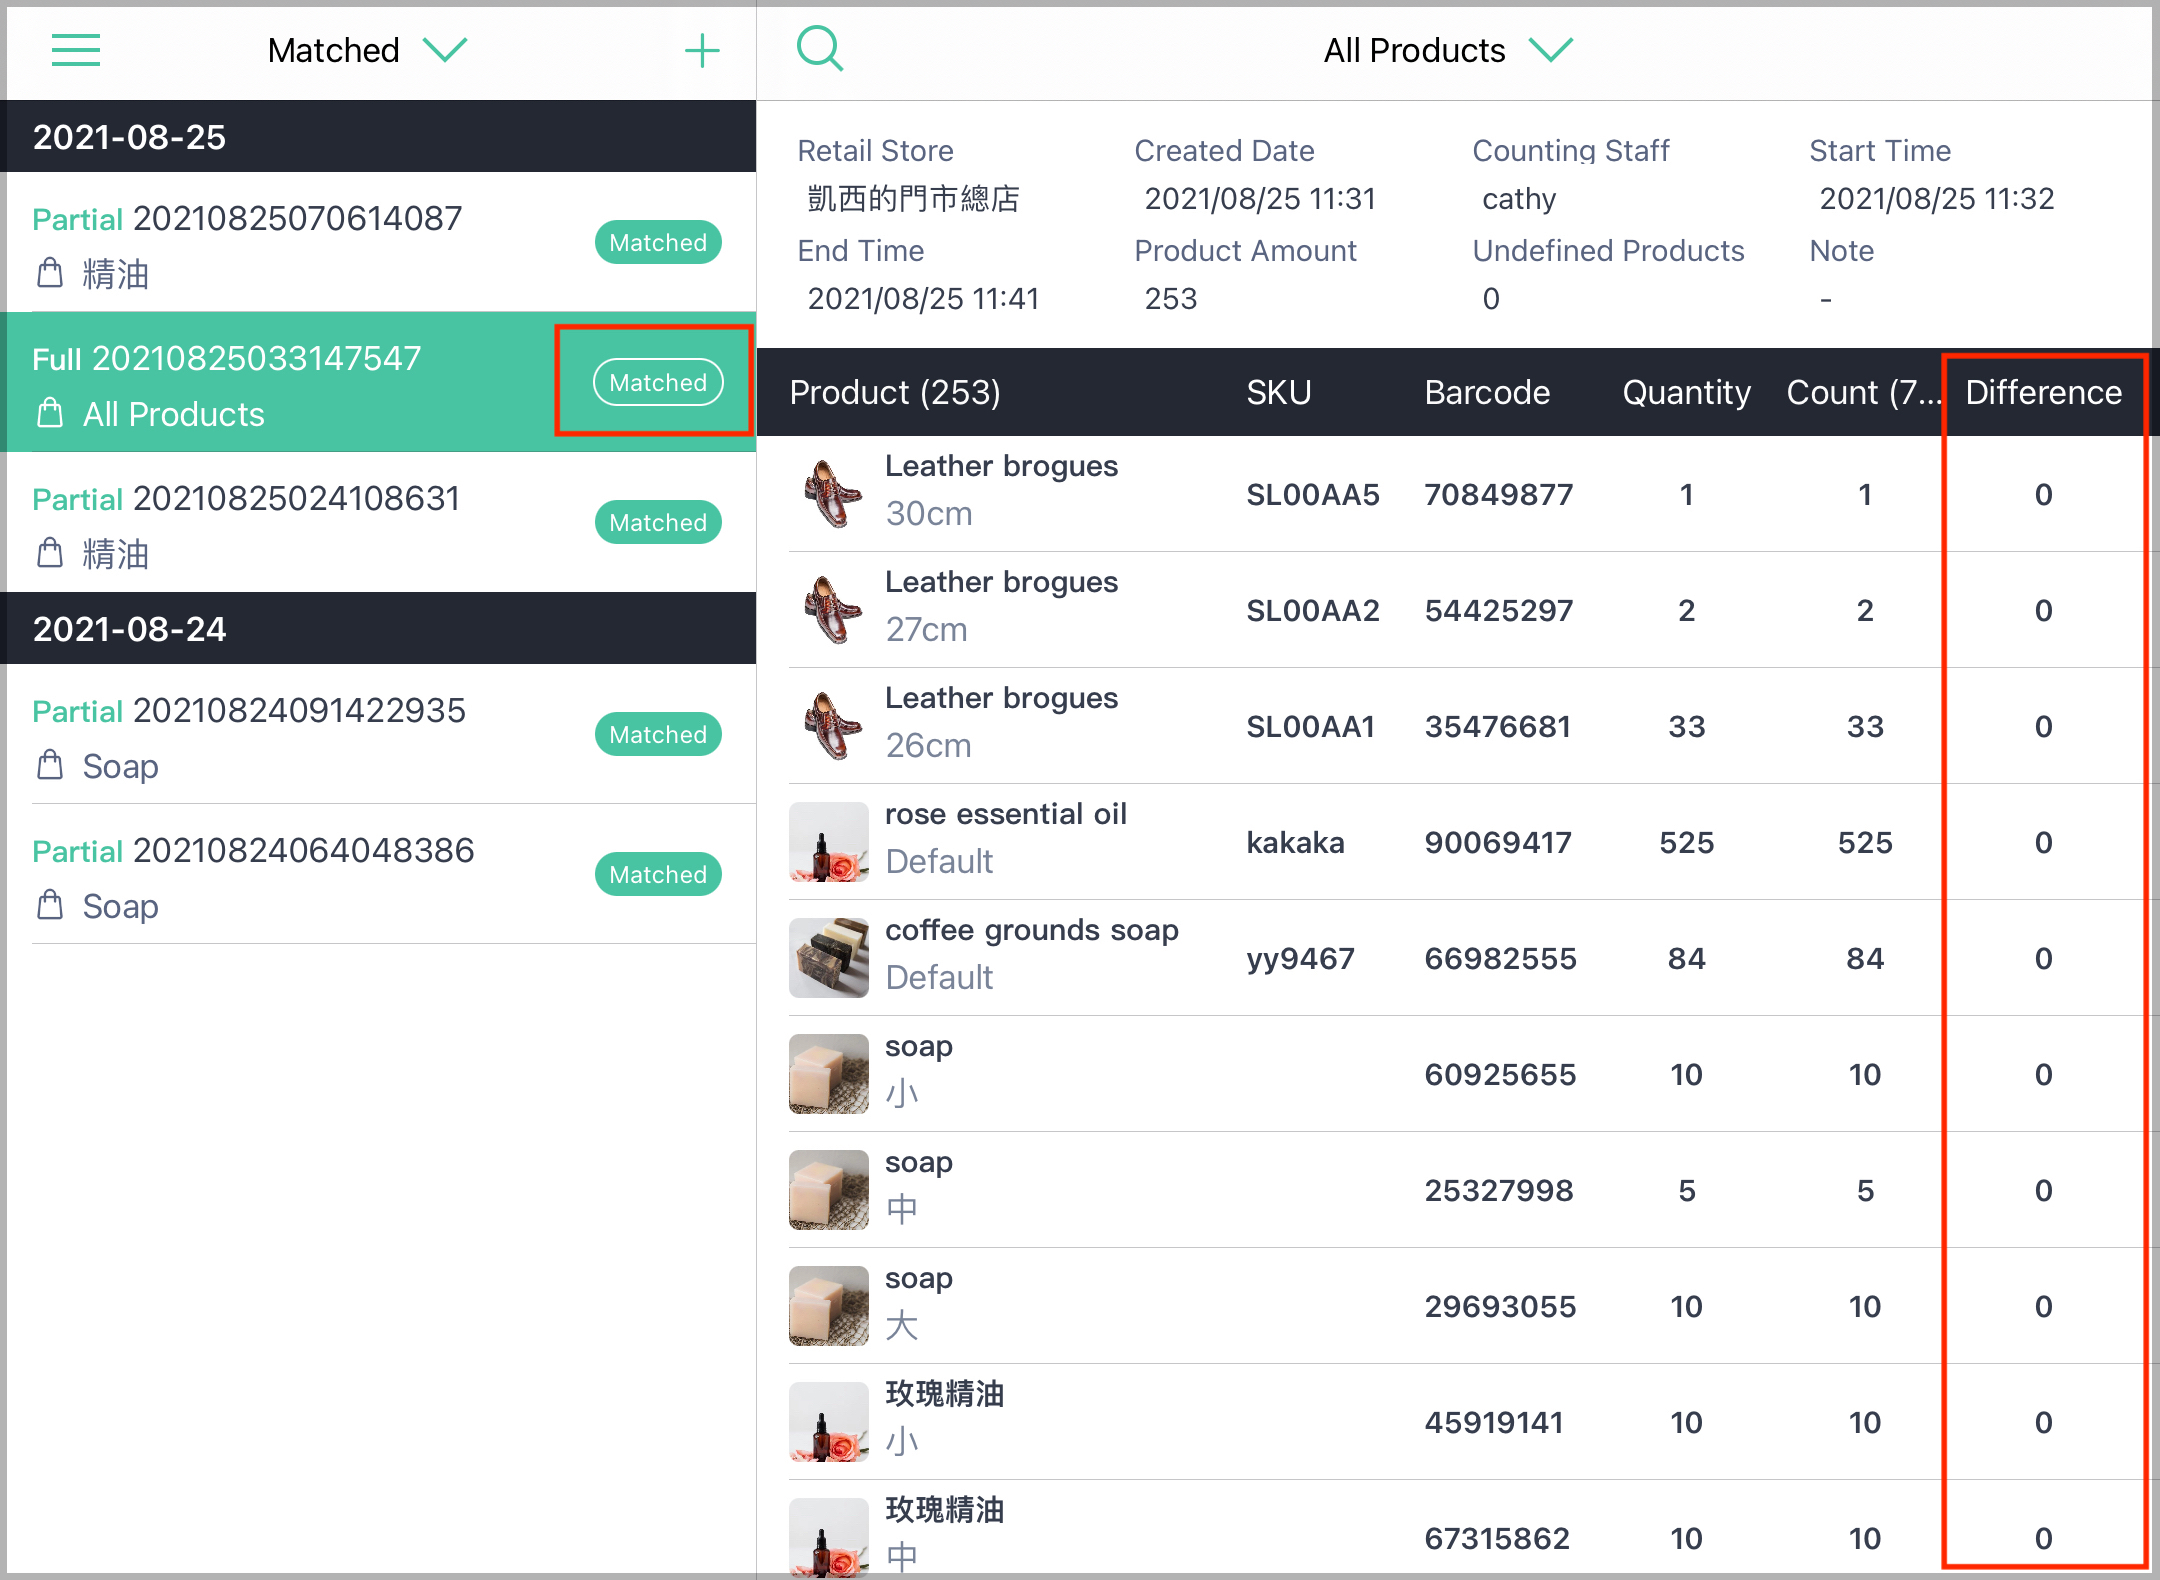
Task: Open the hamburger menu icon
Action: click(x=76, y=50)
